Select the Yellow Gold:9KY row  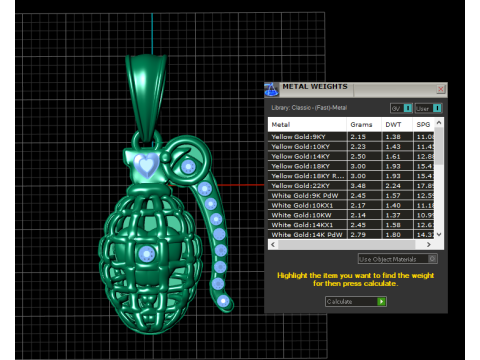351,137
